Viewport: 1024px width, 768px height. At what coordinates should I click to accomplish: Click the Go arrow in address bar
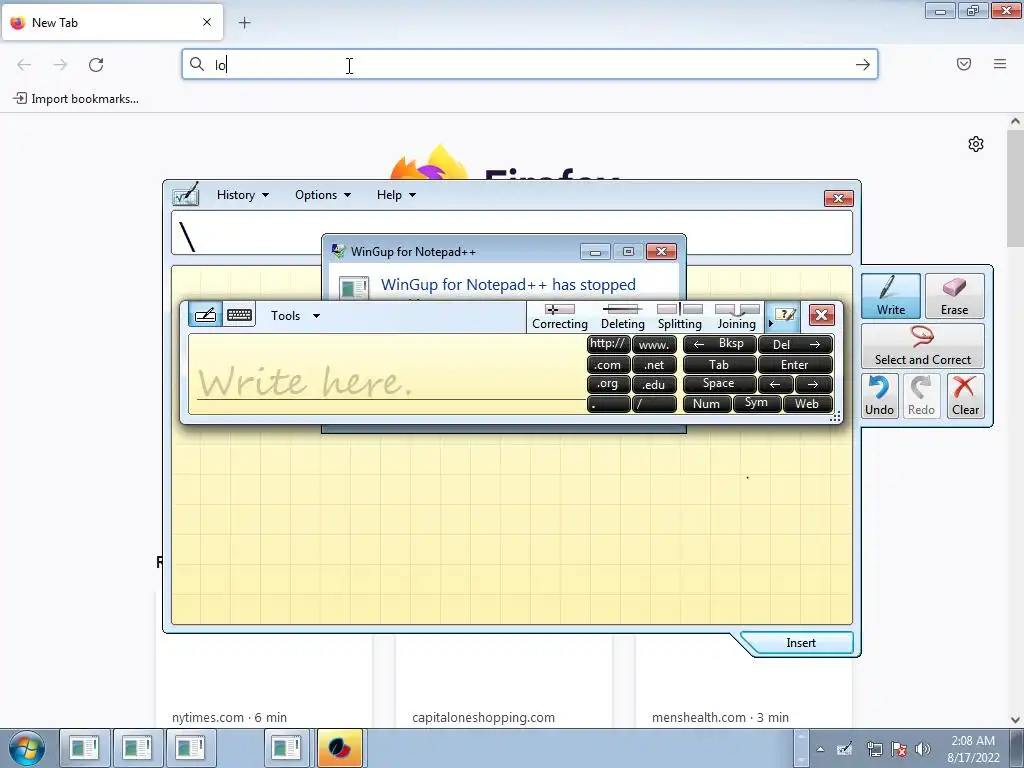click(x=863, y=65)
